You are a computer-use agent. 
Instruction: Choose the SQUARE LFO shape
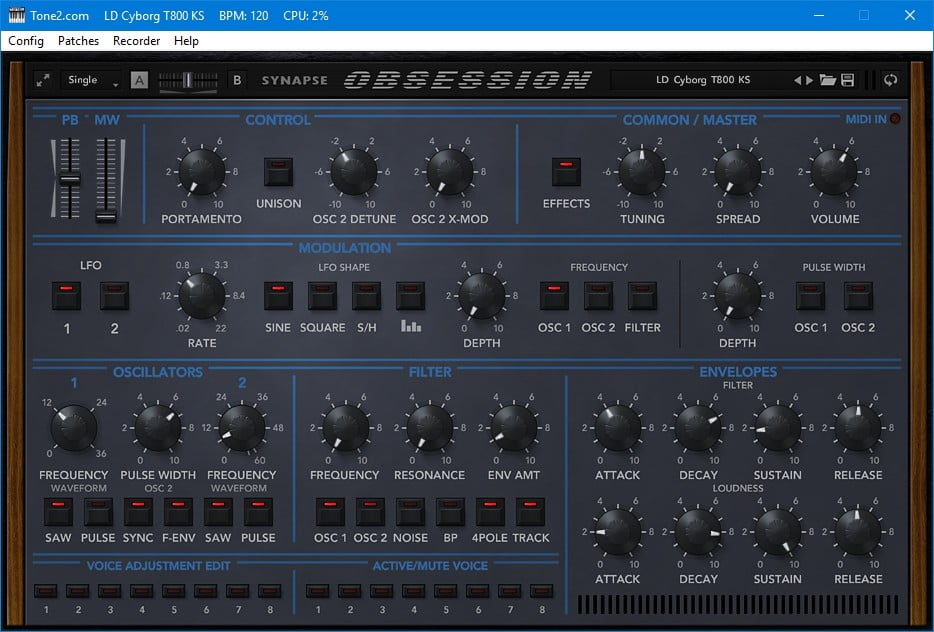322,296
